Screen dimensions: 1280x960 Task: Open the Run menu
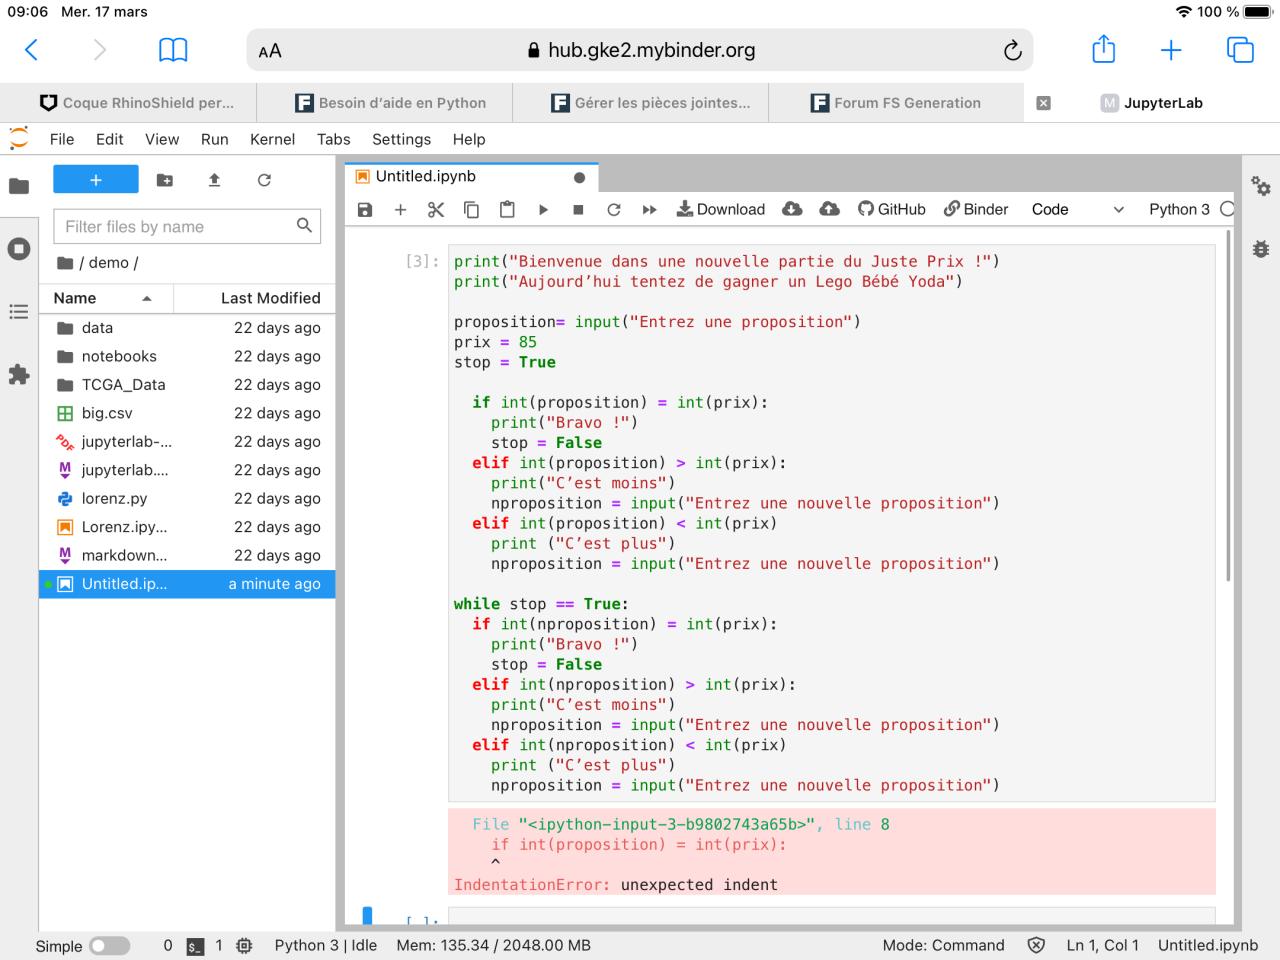(x=215, y=139)
